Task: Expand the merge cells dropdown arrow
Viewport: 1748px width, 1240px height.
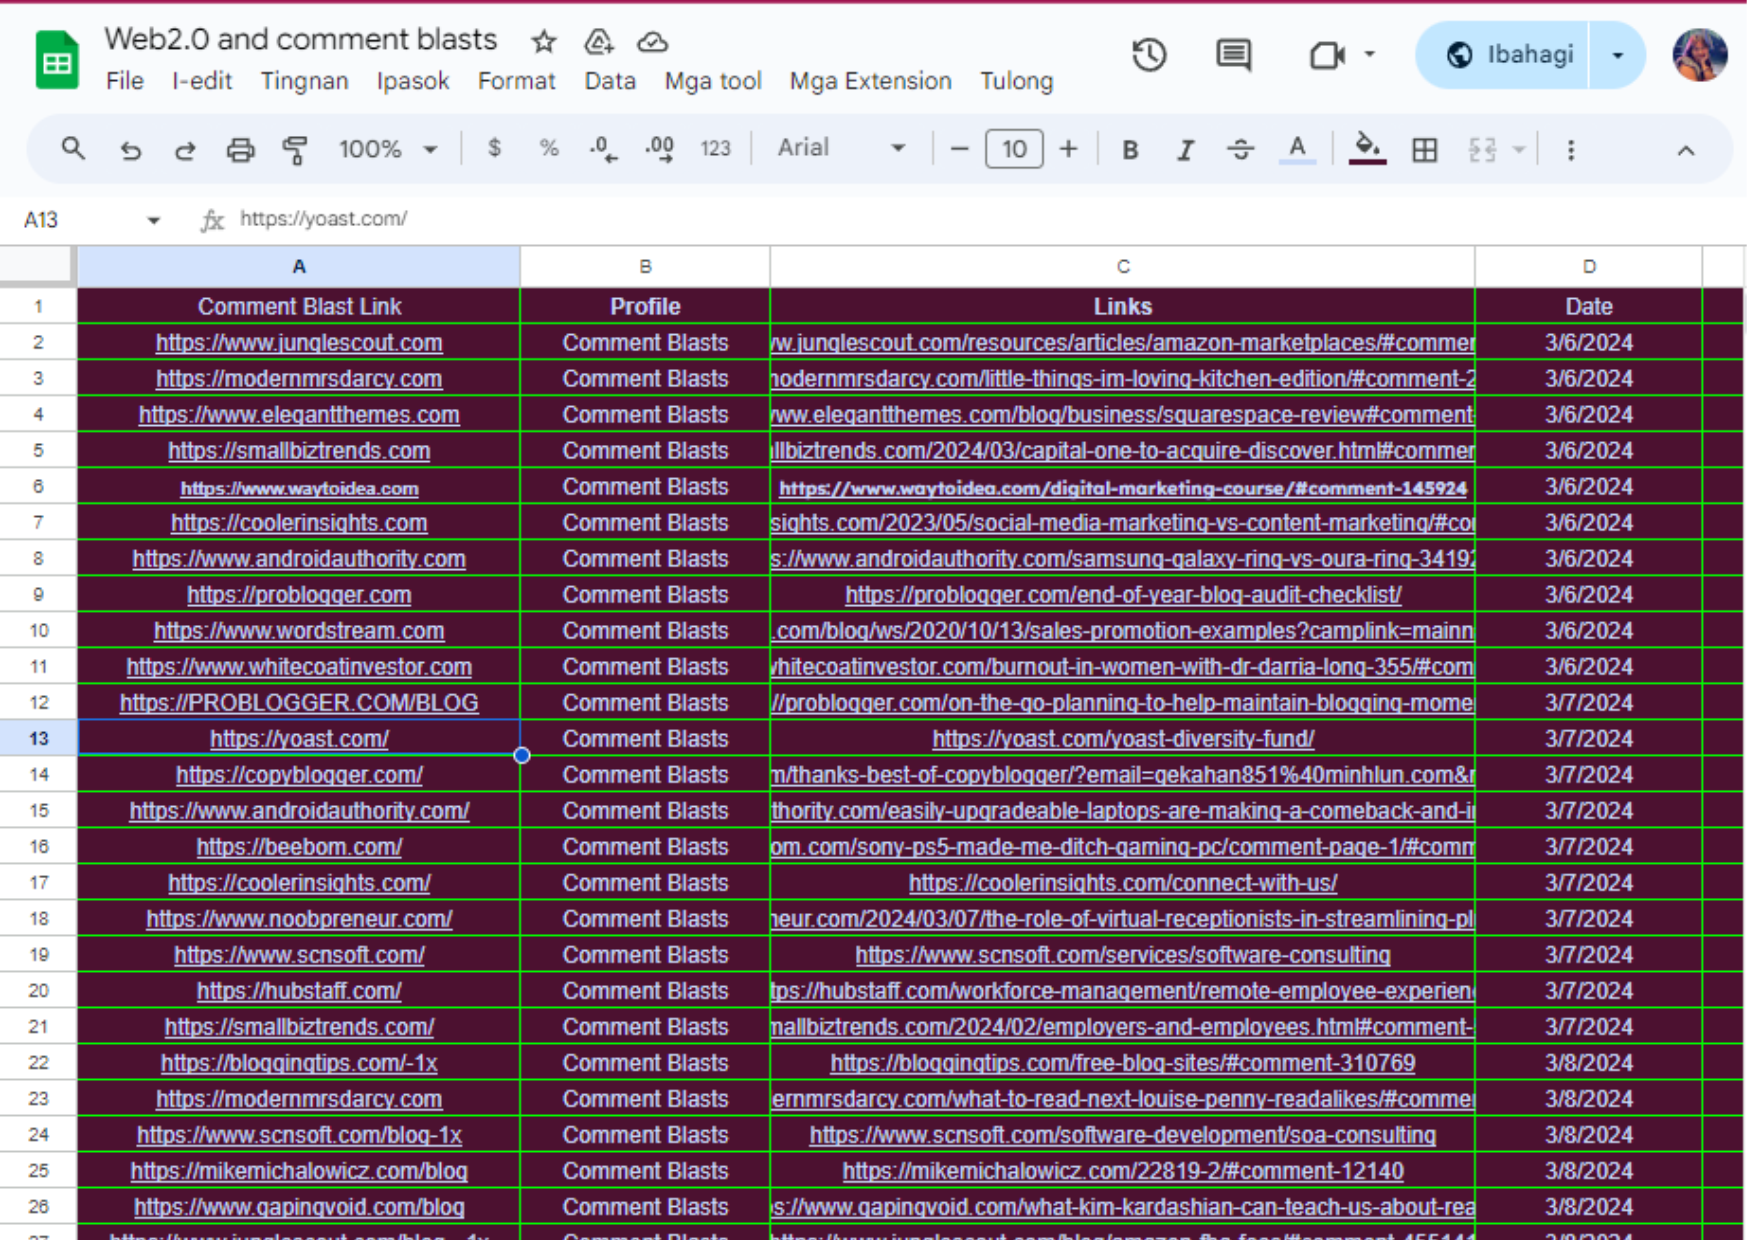Action: point(1519,150)
